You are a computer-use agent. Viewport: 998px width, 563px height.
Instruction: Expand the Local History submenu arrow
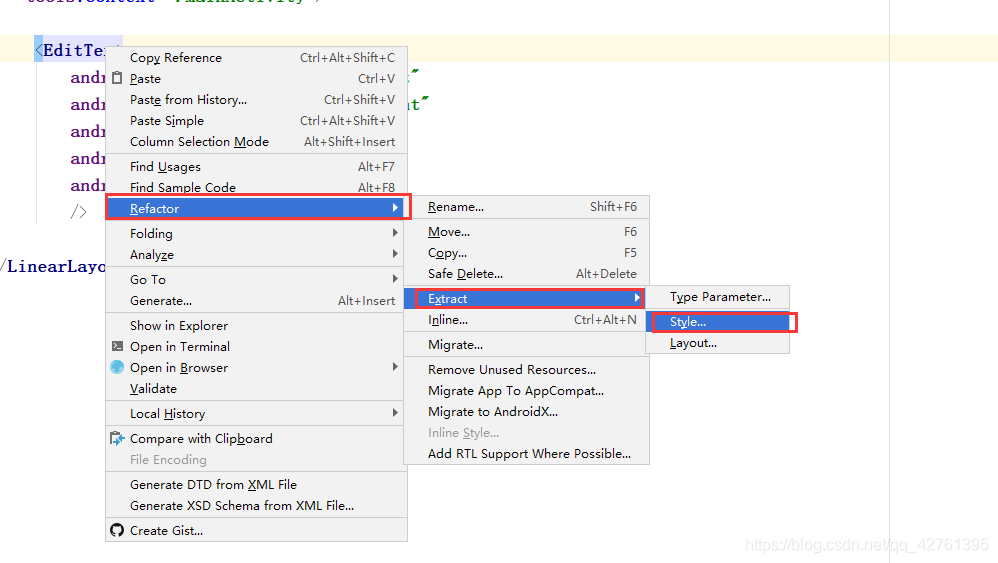pos(396,413)
